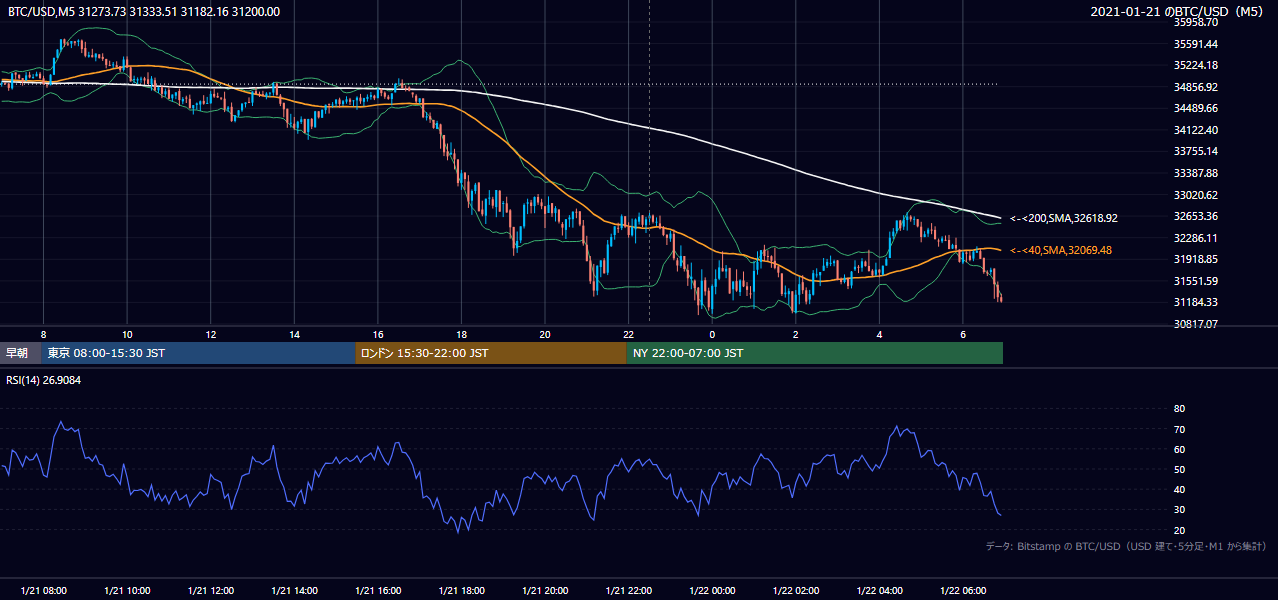Click the 1/22 02:00 bottom time label
Image resolution: width=1278 pixels, height=600 pixels.
click(x=796, y=591)
